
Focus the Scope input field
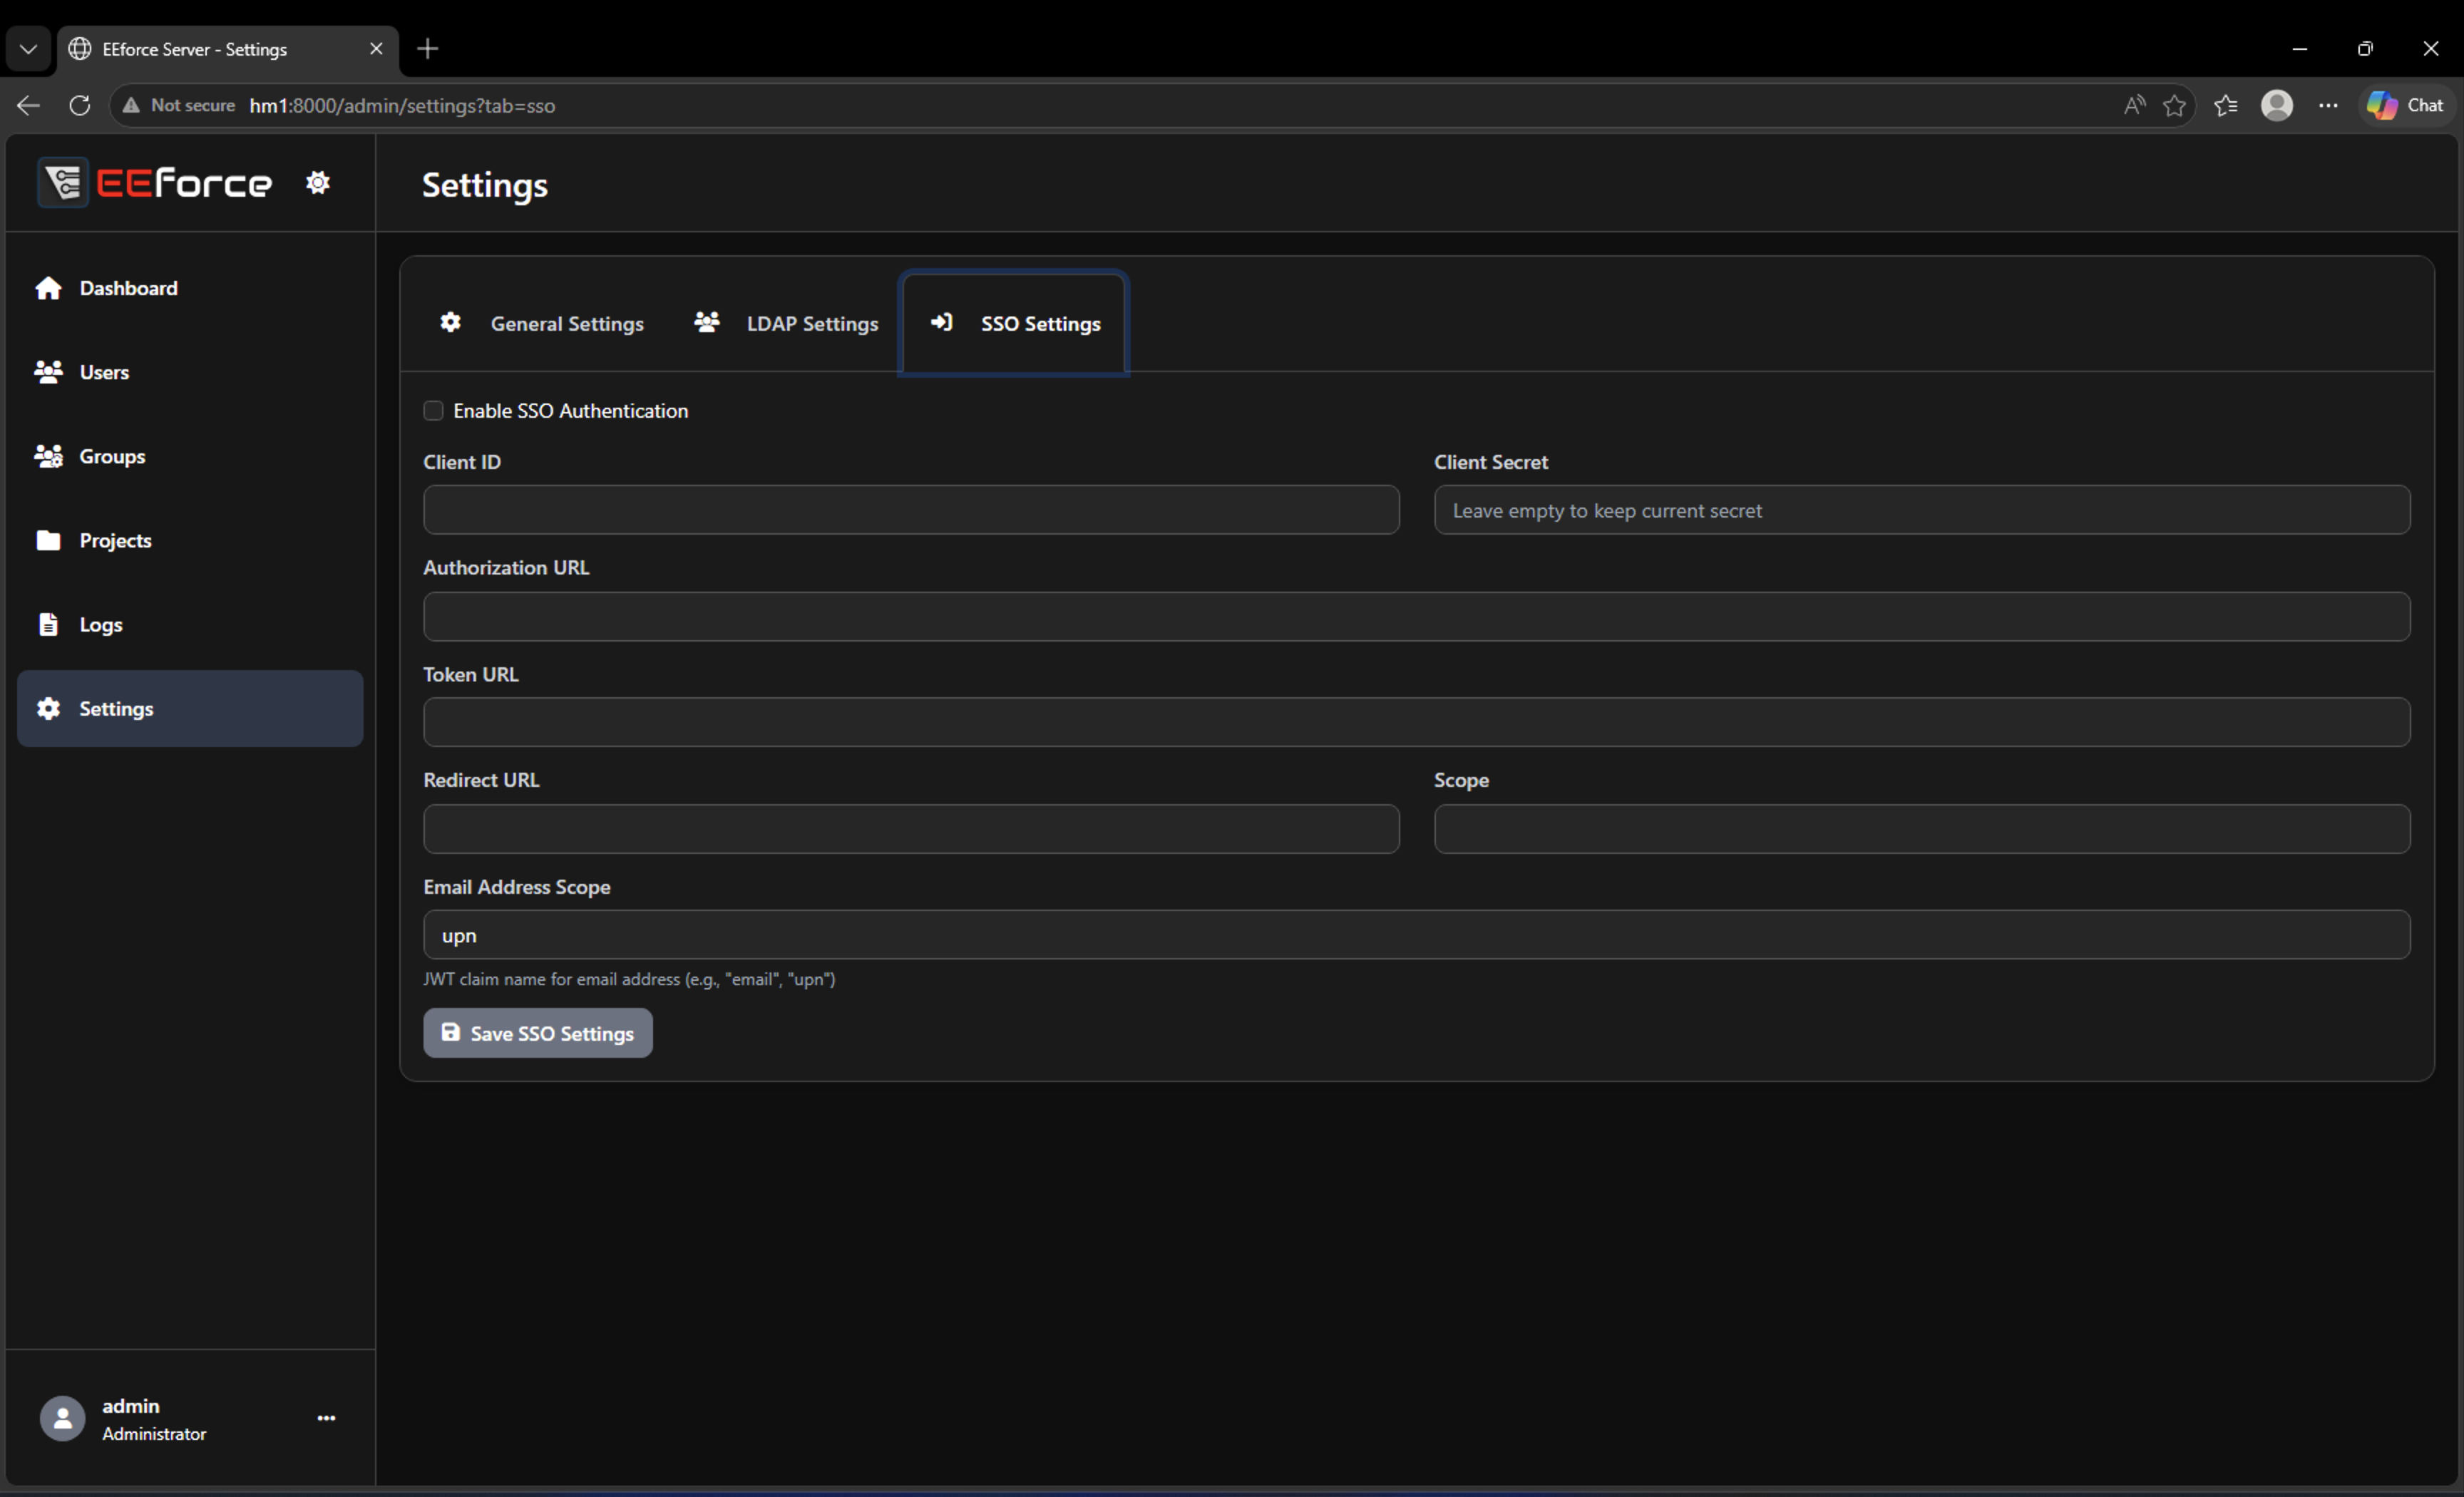1922,829
